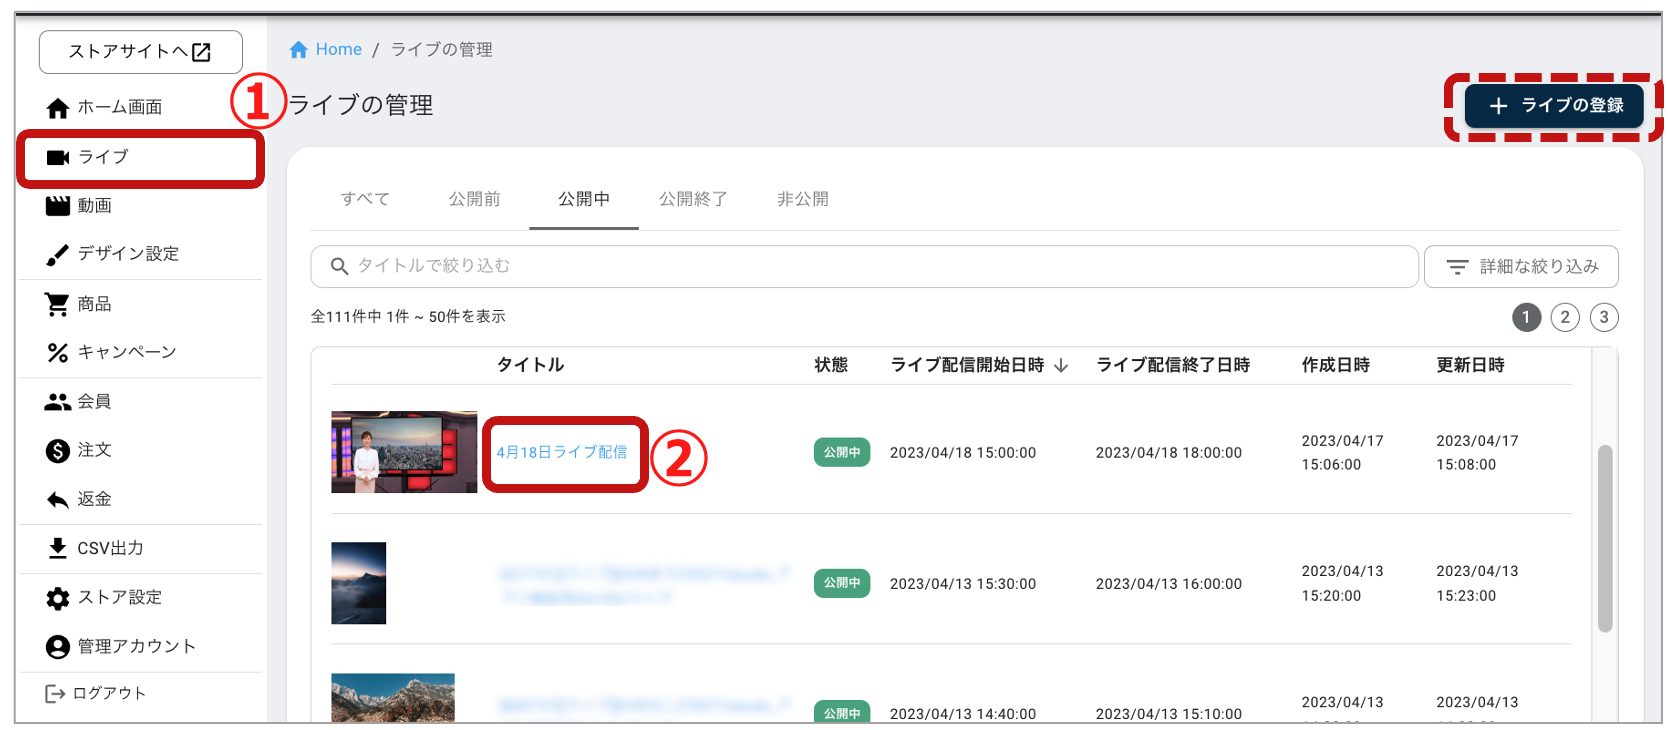Image resolution: width=1668 pixels, height=730 pixels.
Task: Open キャンペーン percent icon
Action: (x=58, y=353)
